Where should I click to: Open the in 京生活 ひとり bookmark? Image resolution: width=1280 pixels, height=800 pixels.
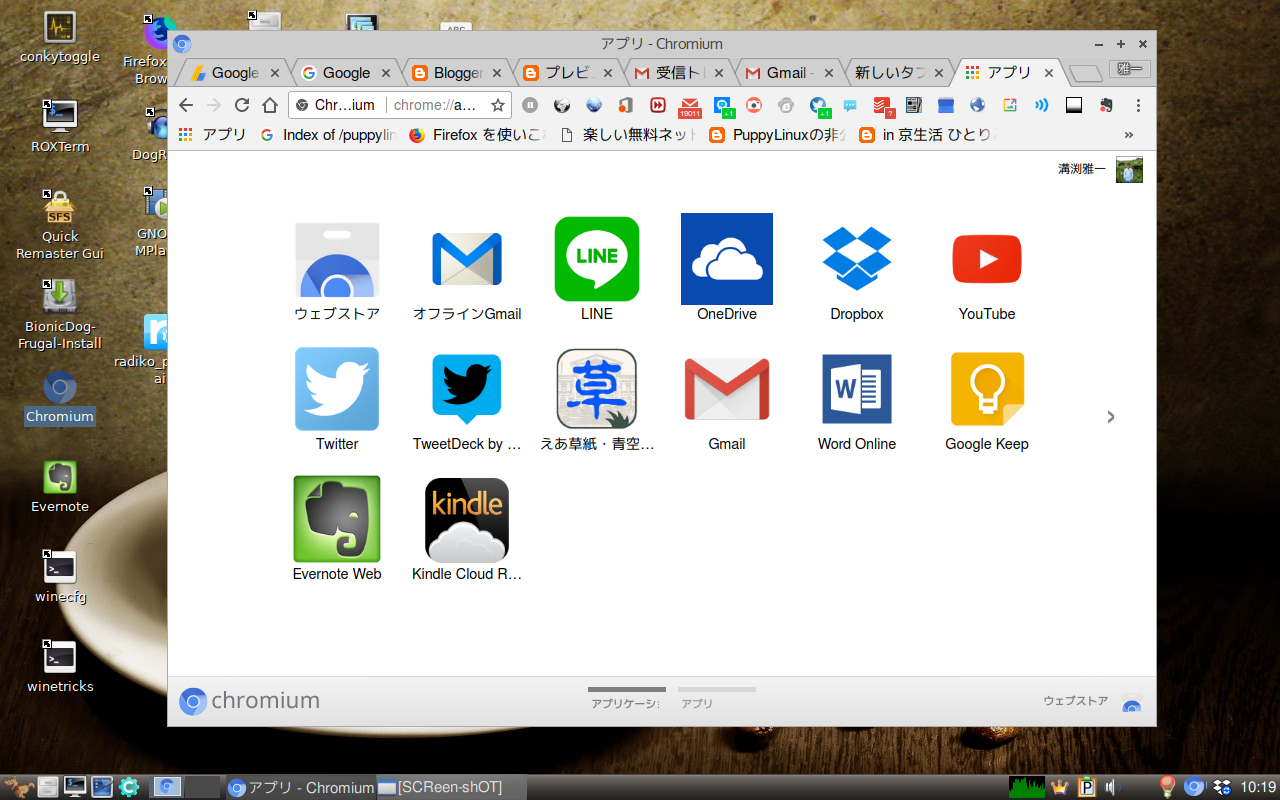[927, 135]
